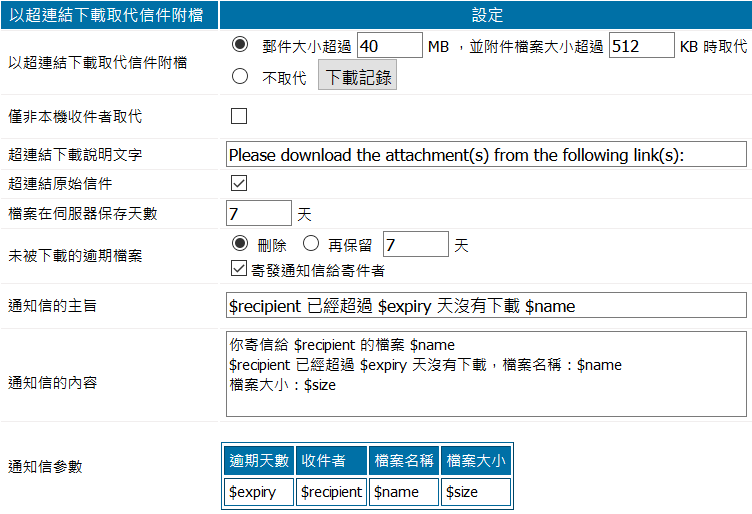Click inside the 通知信的內容 text area
This screenshot has height=514, width=752.
[x=486, y=373]
